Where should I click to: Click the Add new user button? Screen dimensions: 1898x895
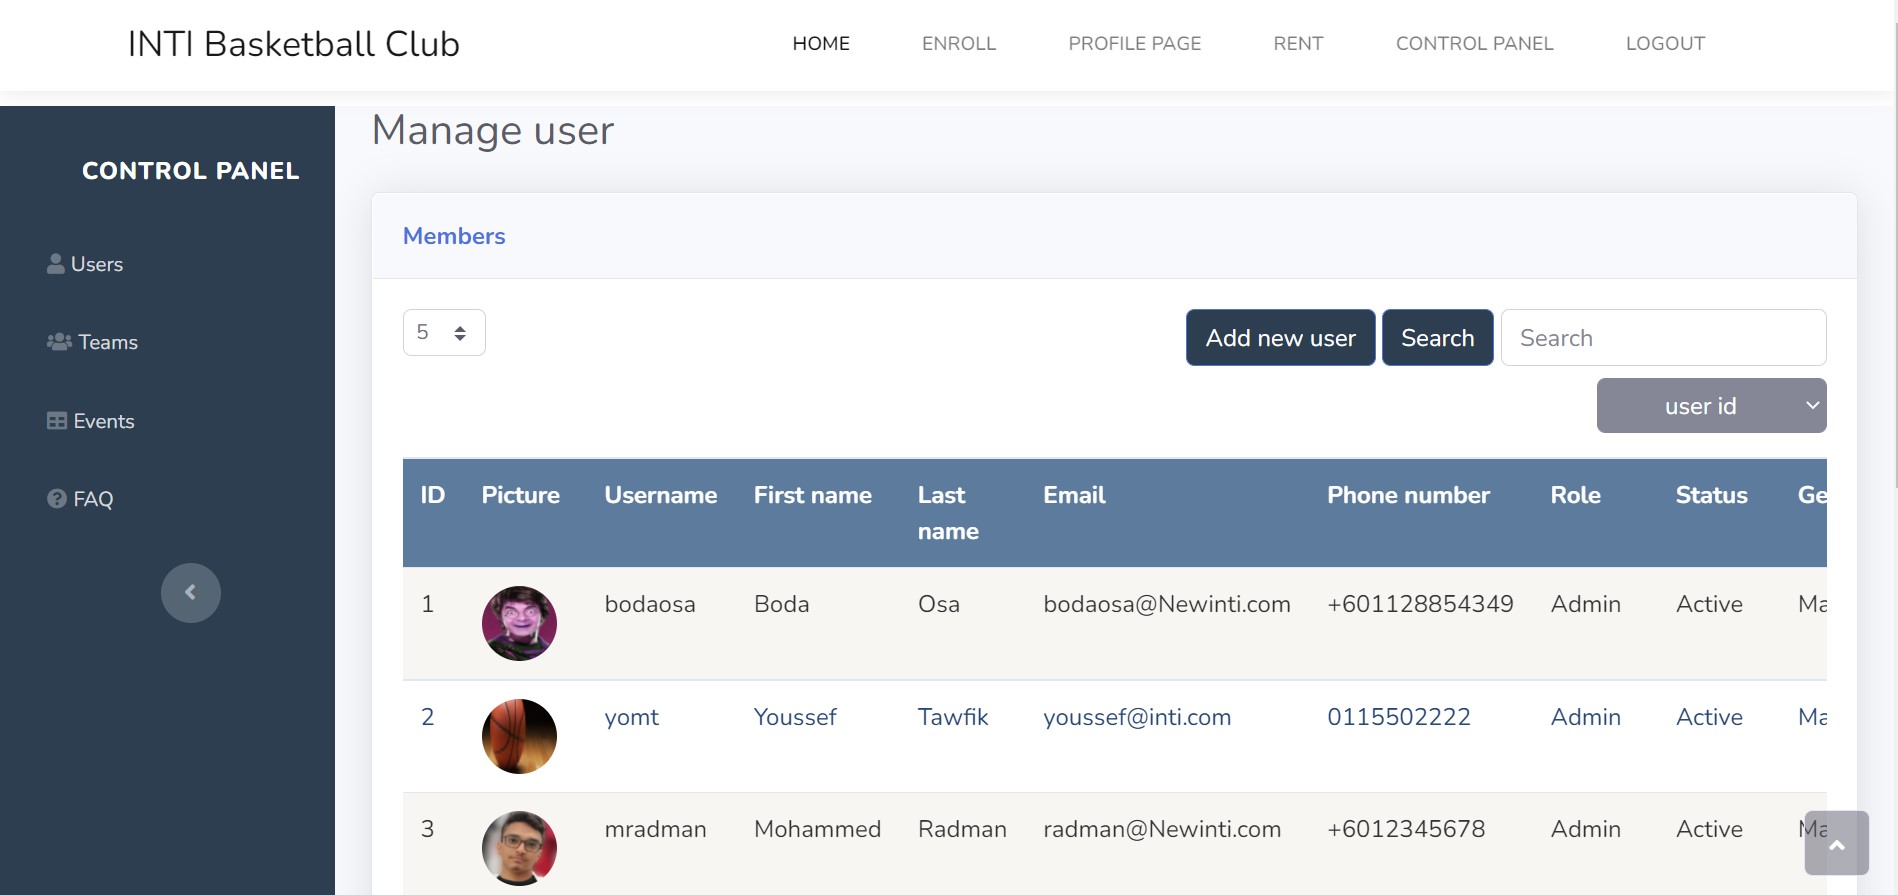click(x=1280, y=338)
